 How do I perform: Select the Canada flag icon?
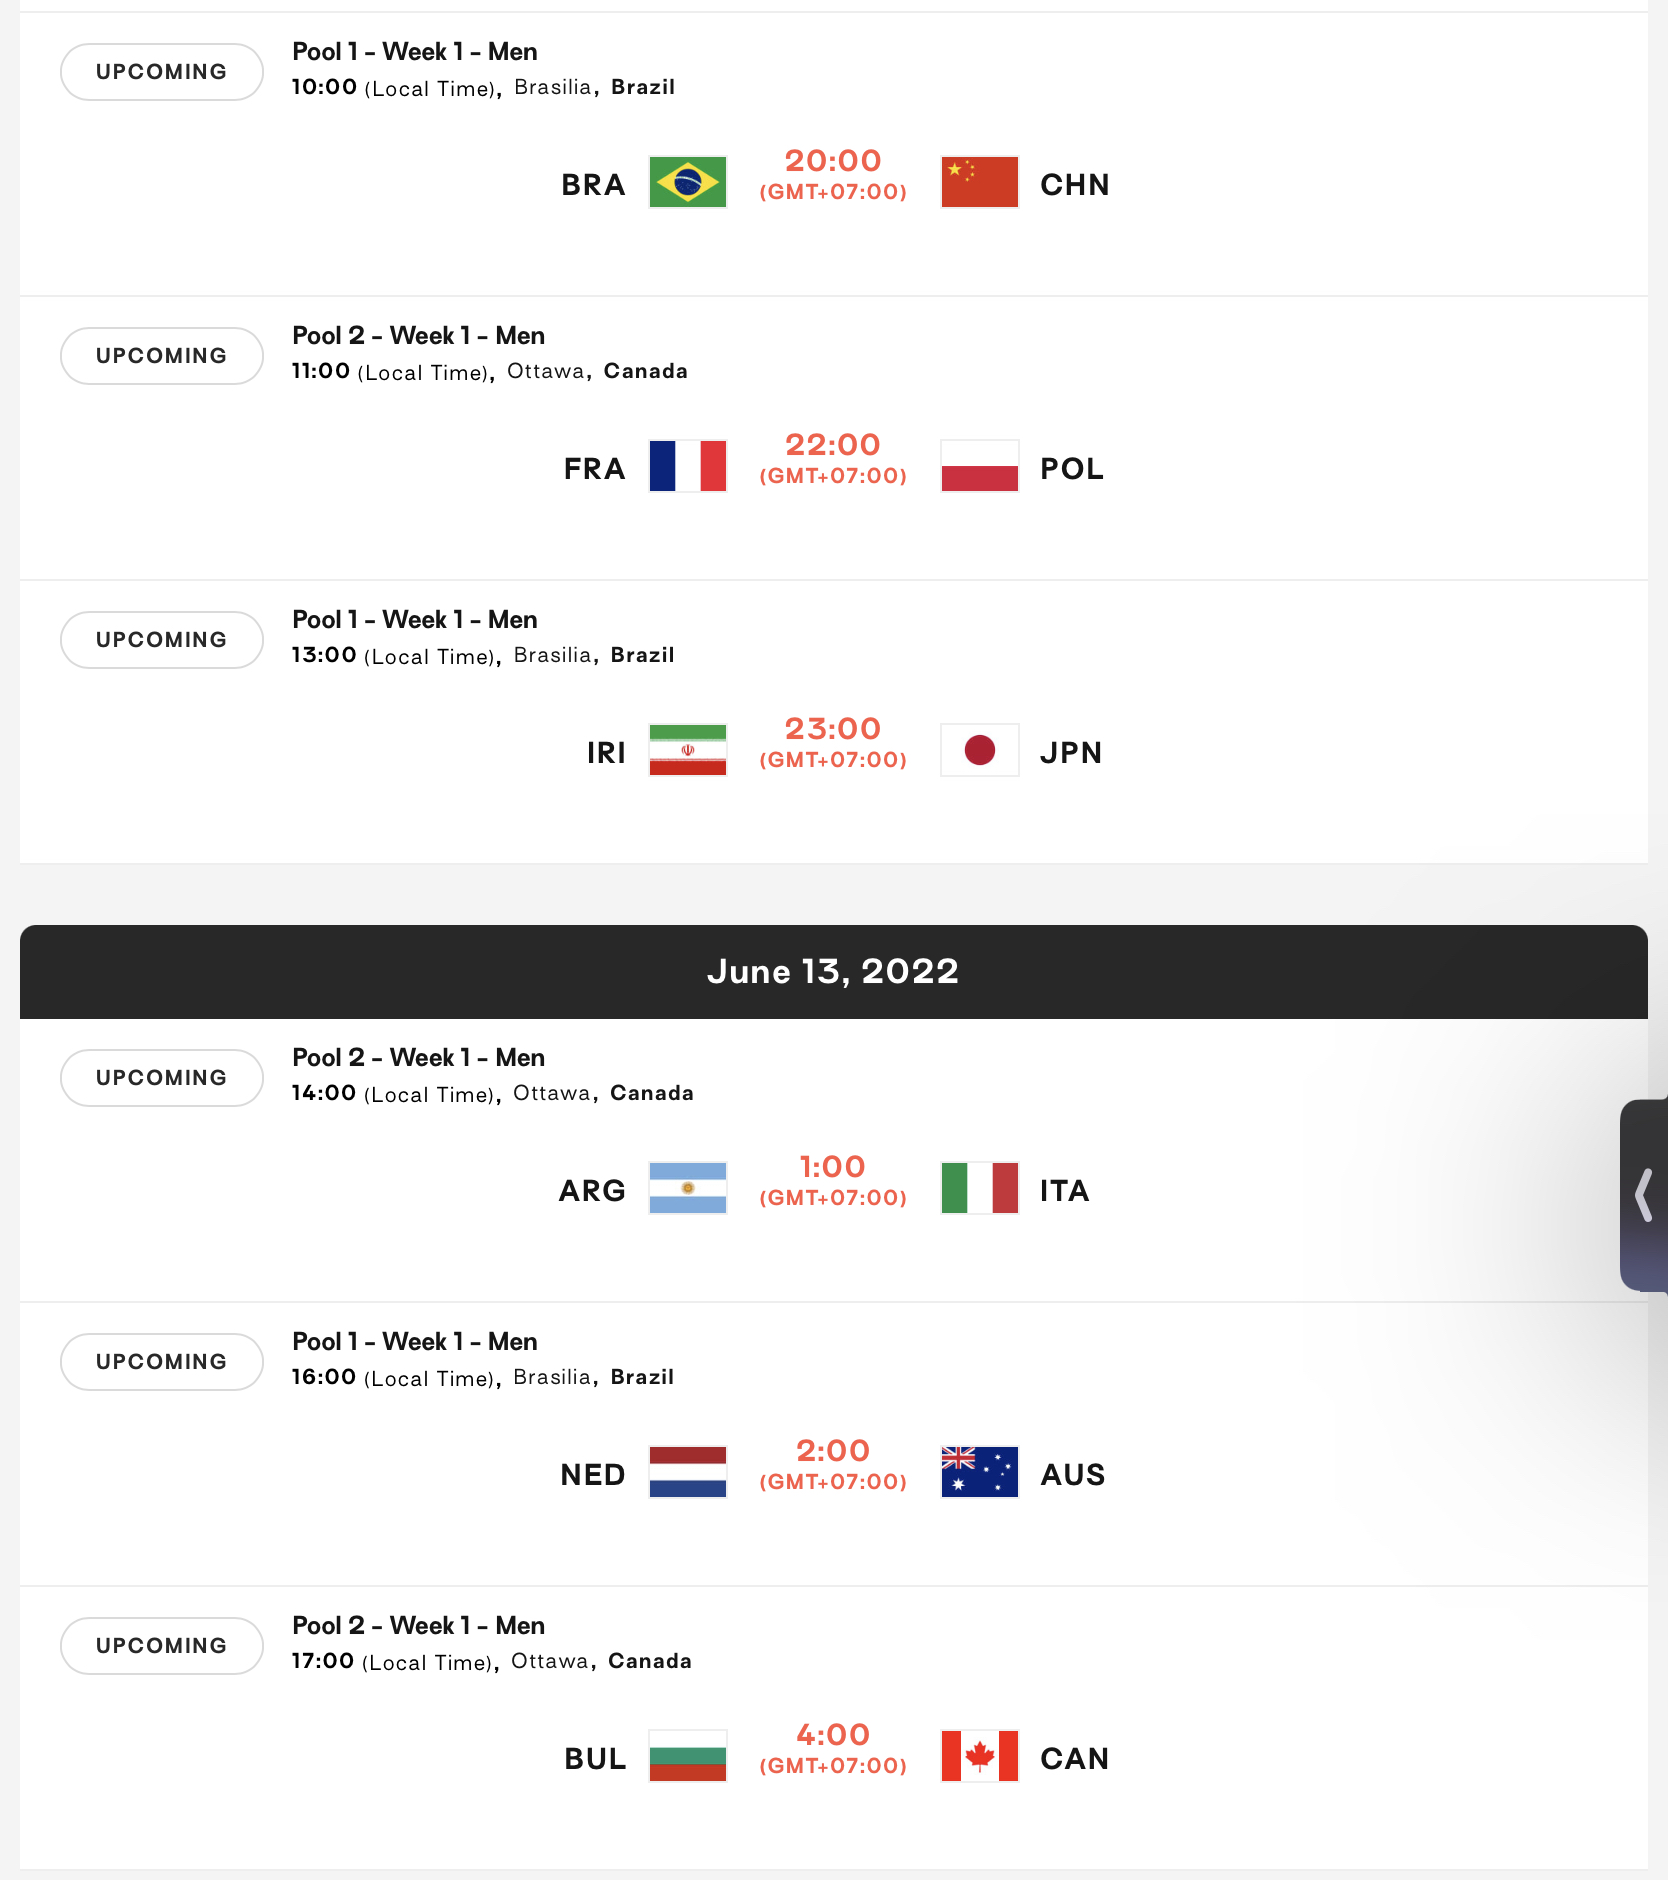(x=980, y=1756)
